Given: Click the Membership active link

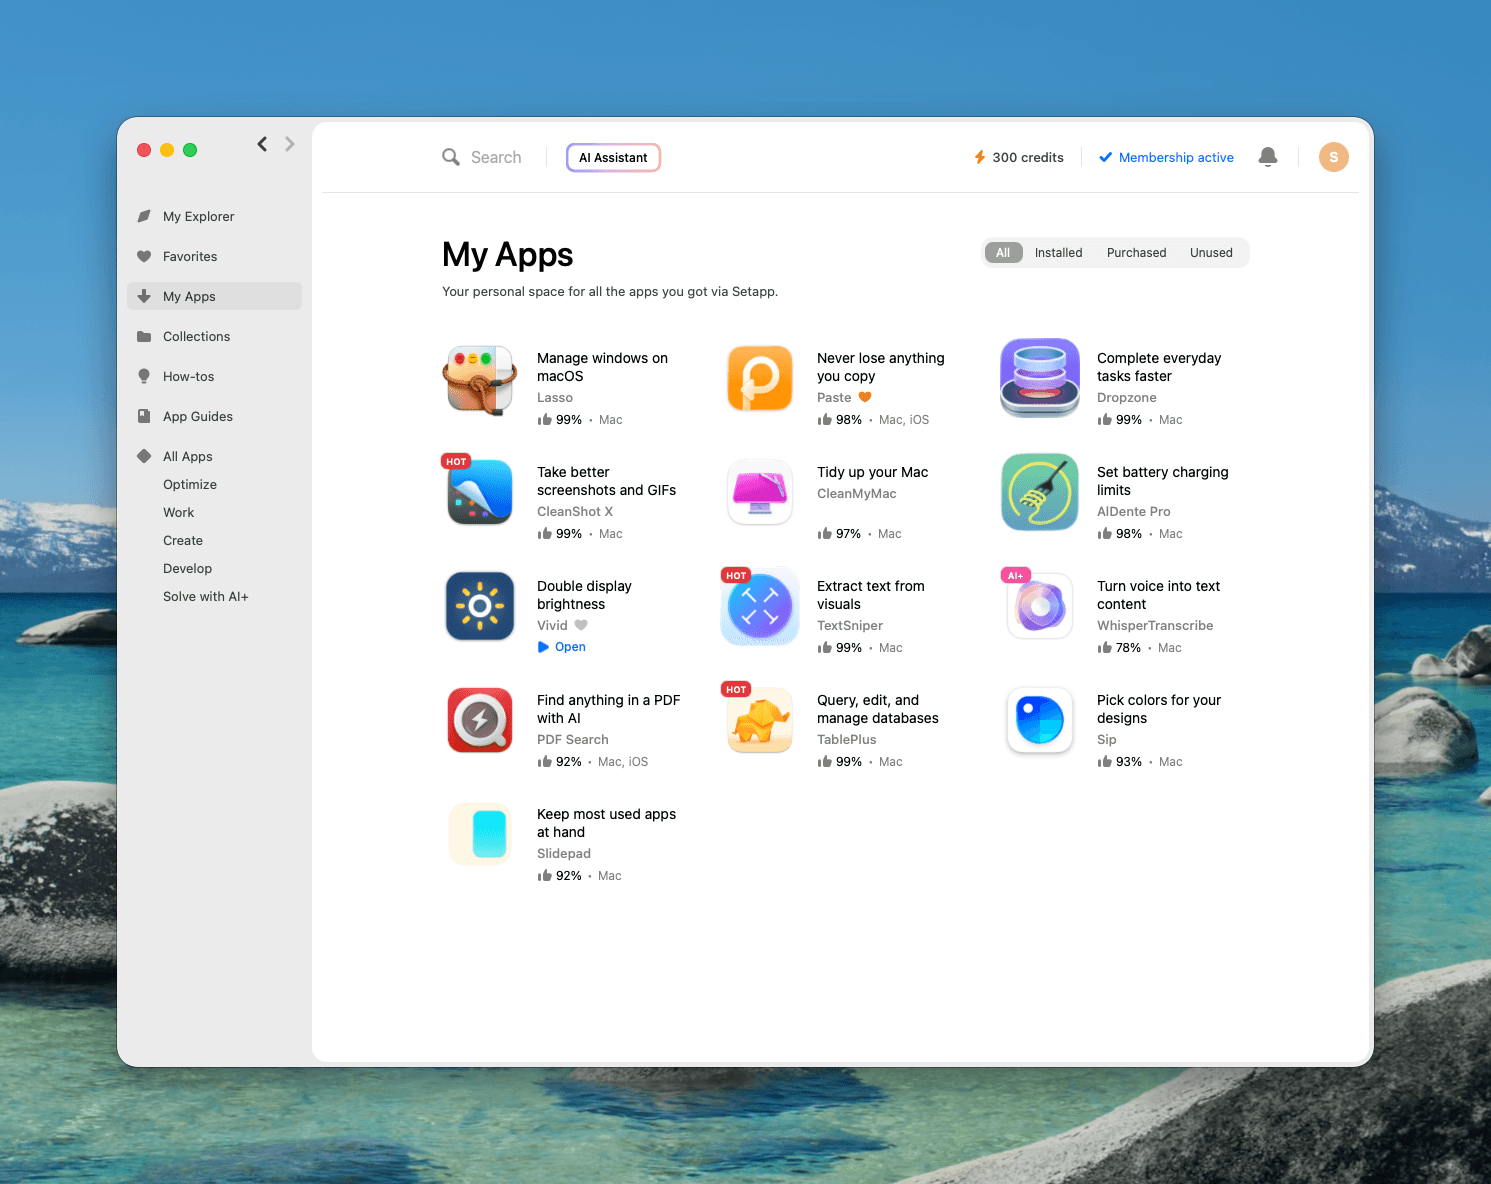Looking at the screenshot, I should pos(1166,157).
